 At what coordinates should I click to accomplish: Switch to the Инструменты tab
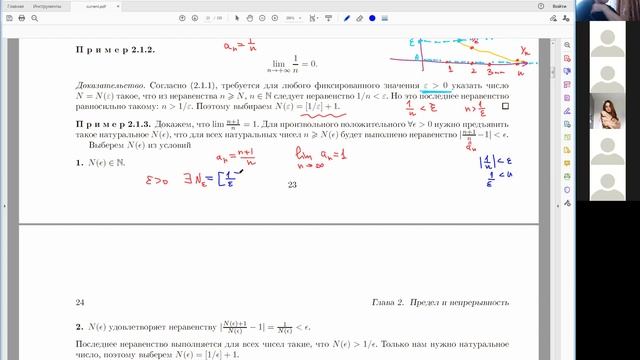(x=47, y=7)
